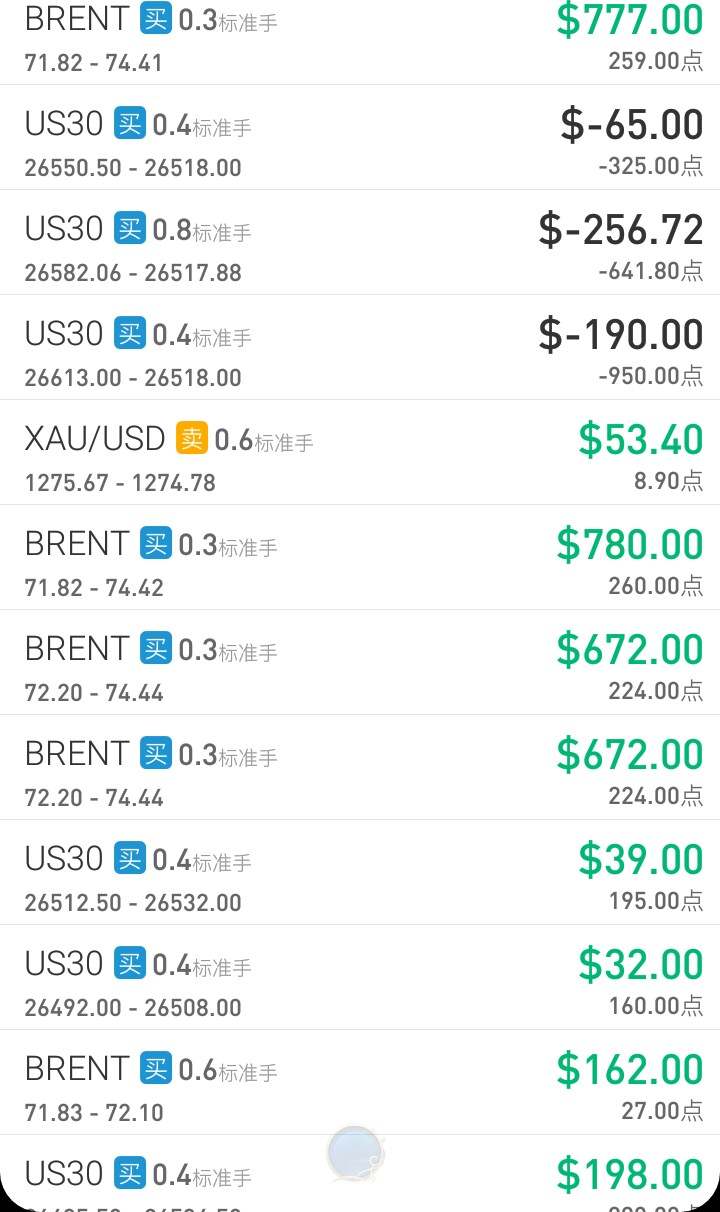Tap buy badge of US30 trade losing $-190.00
This screenshot has height=1212, width=720.
(x=130, y=333)
